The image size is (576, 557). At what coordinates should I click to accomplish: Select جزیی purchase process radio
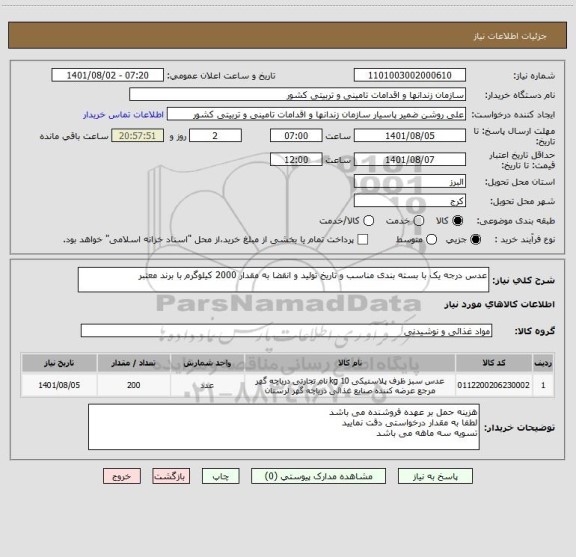476,240
